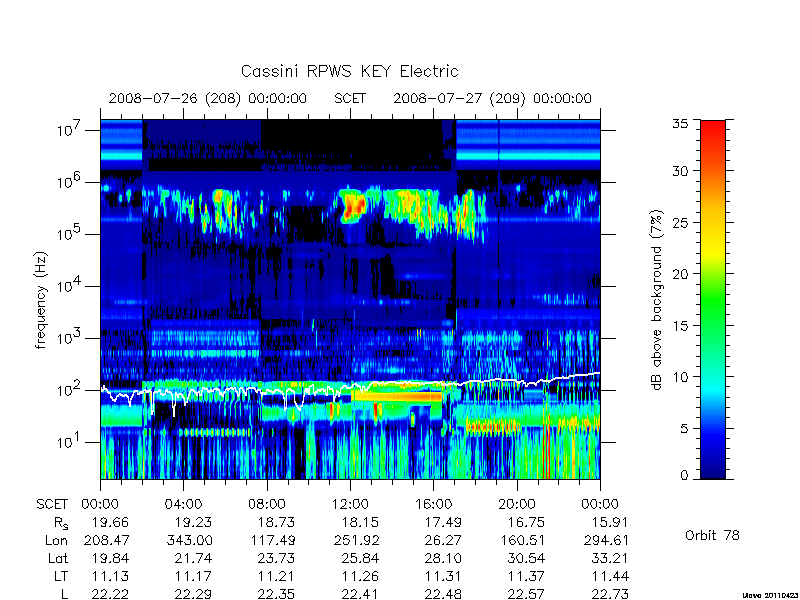Click the Cassini RPWS KEY Electric title

pos(349,71)
